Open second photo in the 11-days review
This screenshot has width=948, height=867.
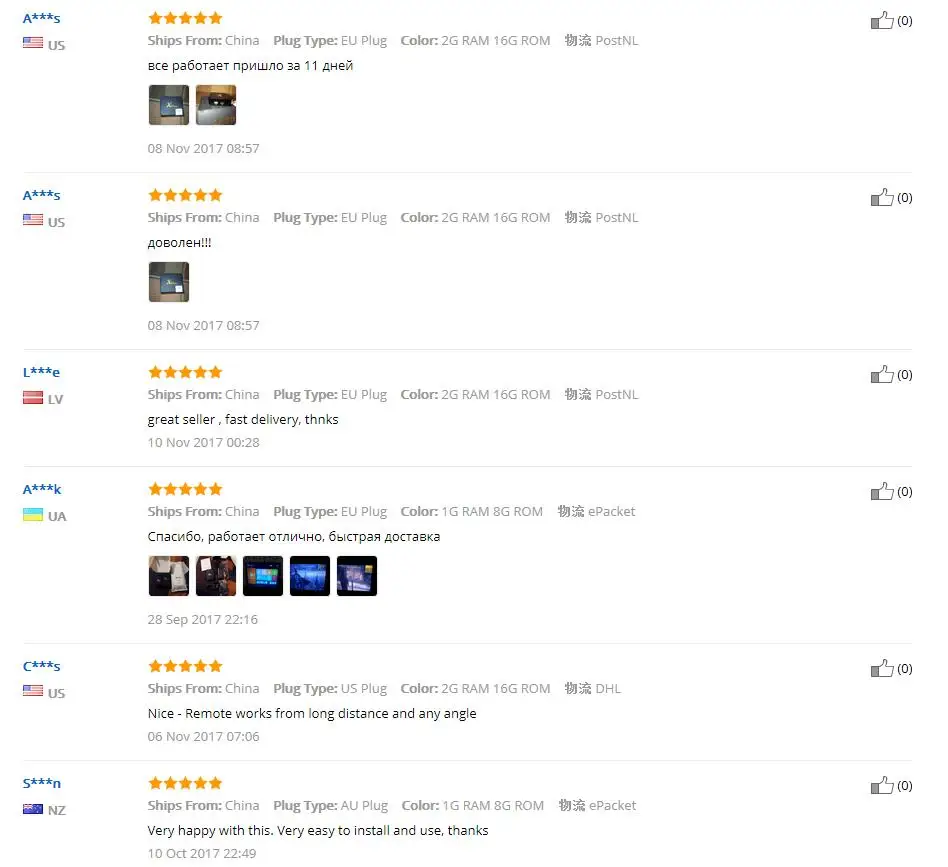[x=216, y=105]
